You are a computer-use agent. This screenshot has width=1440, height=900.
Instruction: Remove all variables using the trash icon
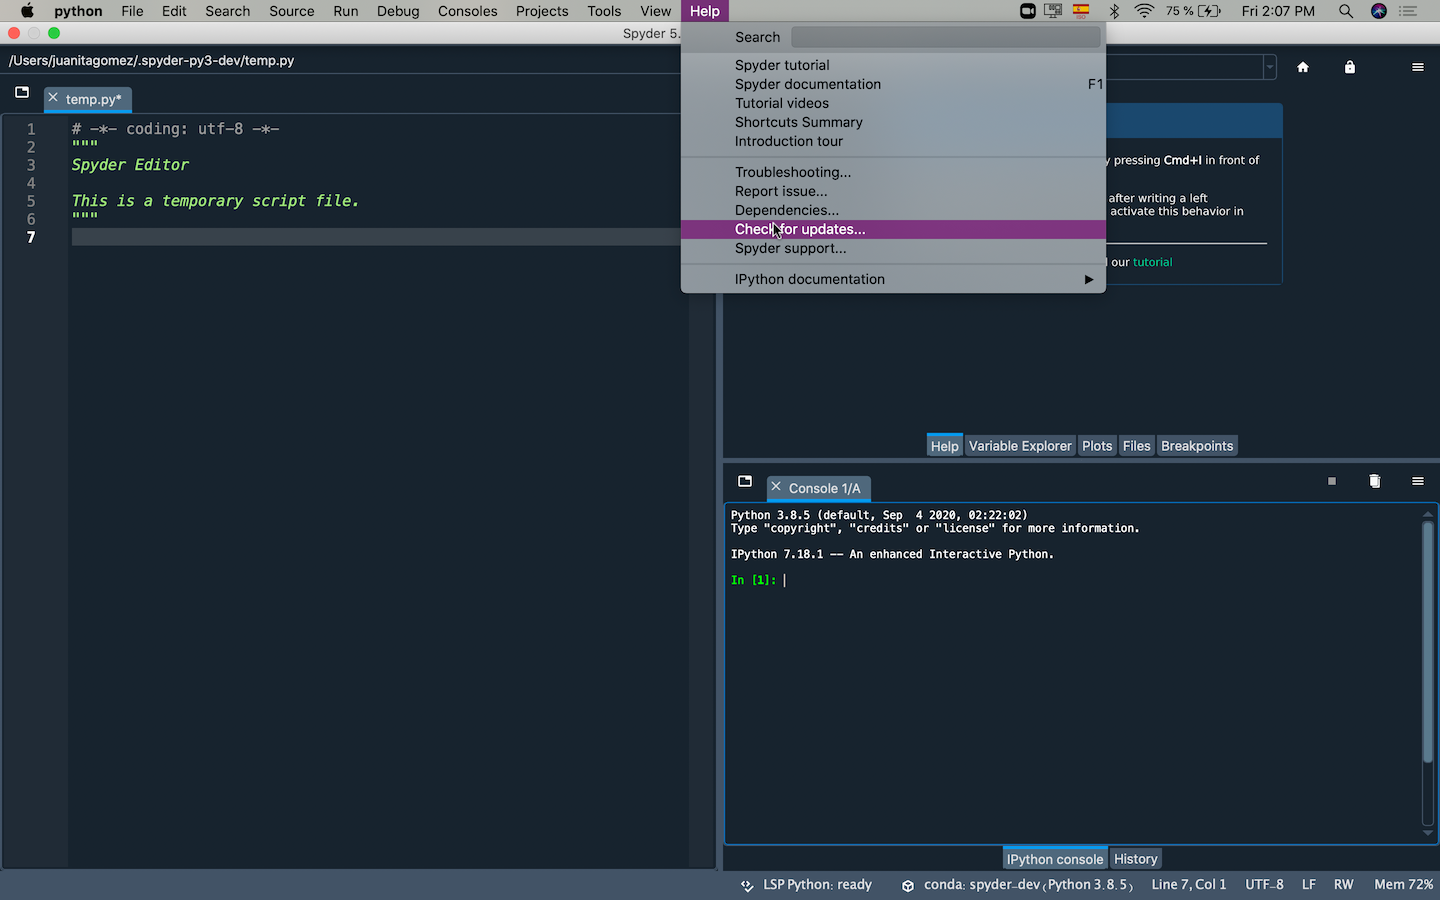click(x=1374, y=481)
